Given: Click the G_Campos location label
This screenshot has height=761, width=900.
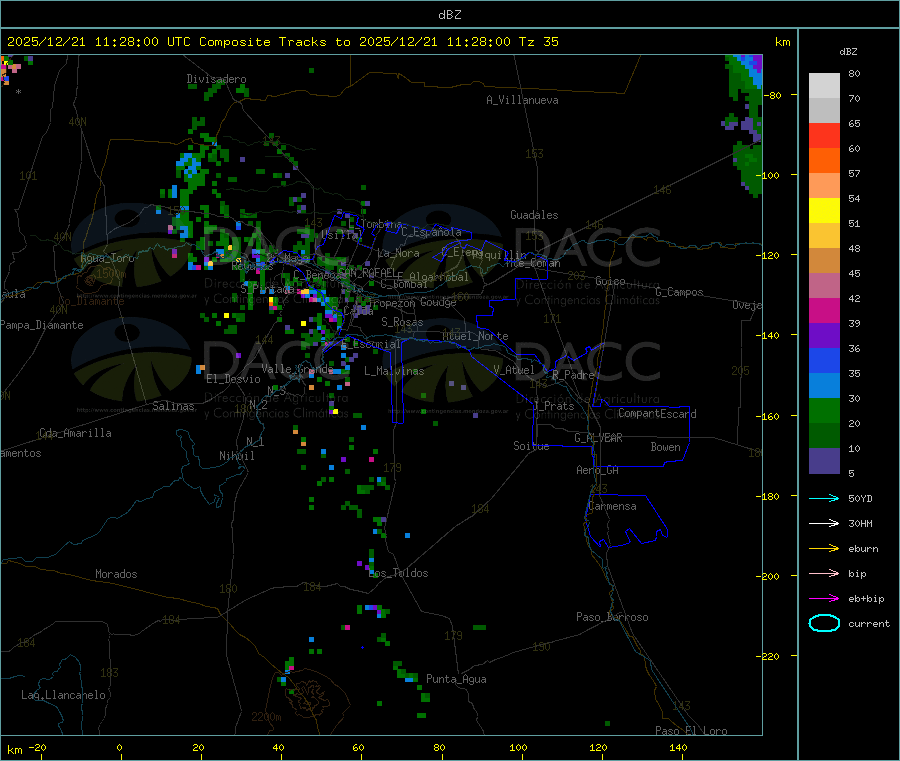Looking at the screenshot, I should tap(680, 292).
